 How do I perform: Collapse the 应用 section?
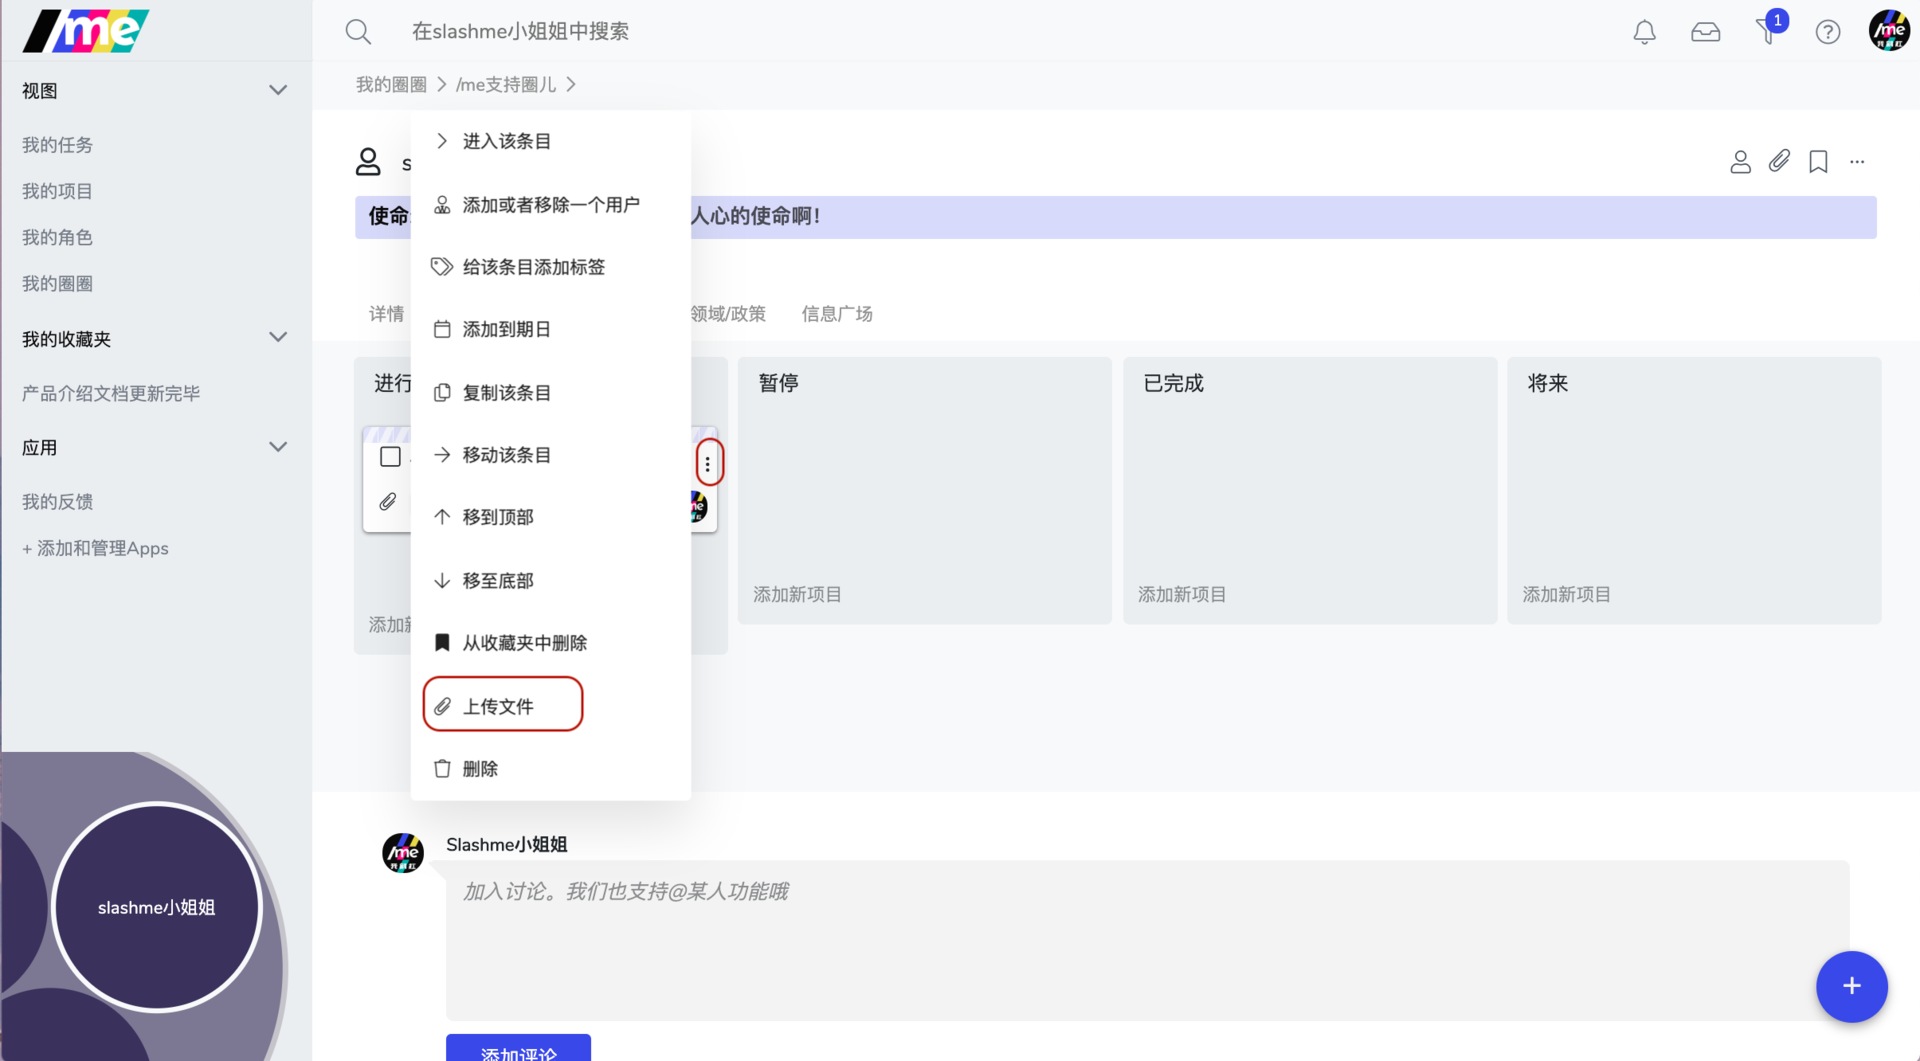coord(278,447)
